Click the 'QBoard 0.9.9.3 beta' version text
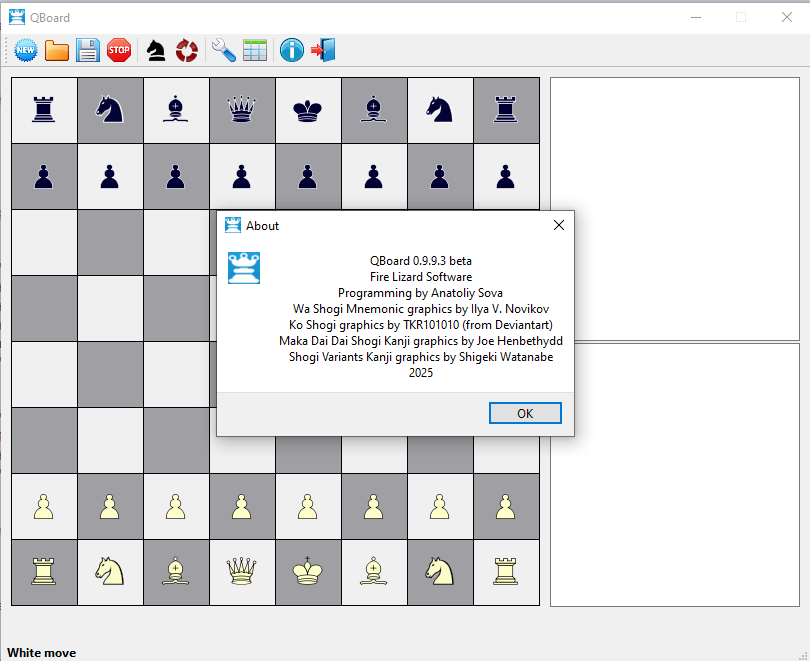Viewport: 811px width, 661px height. (420, 261)
